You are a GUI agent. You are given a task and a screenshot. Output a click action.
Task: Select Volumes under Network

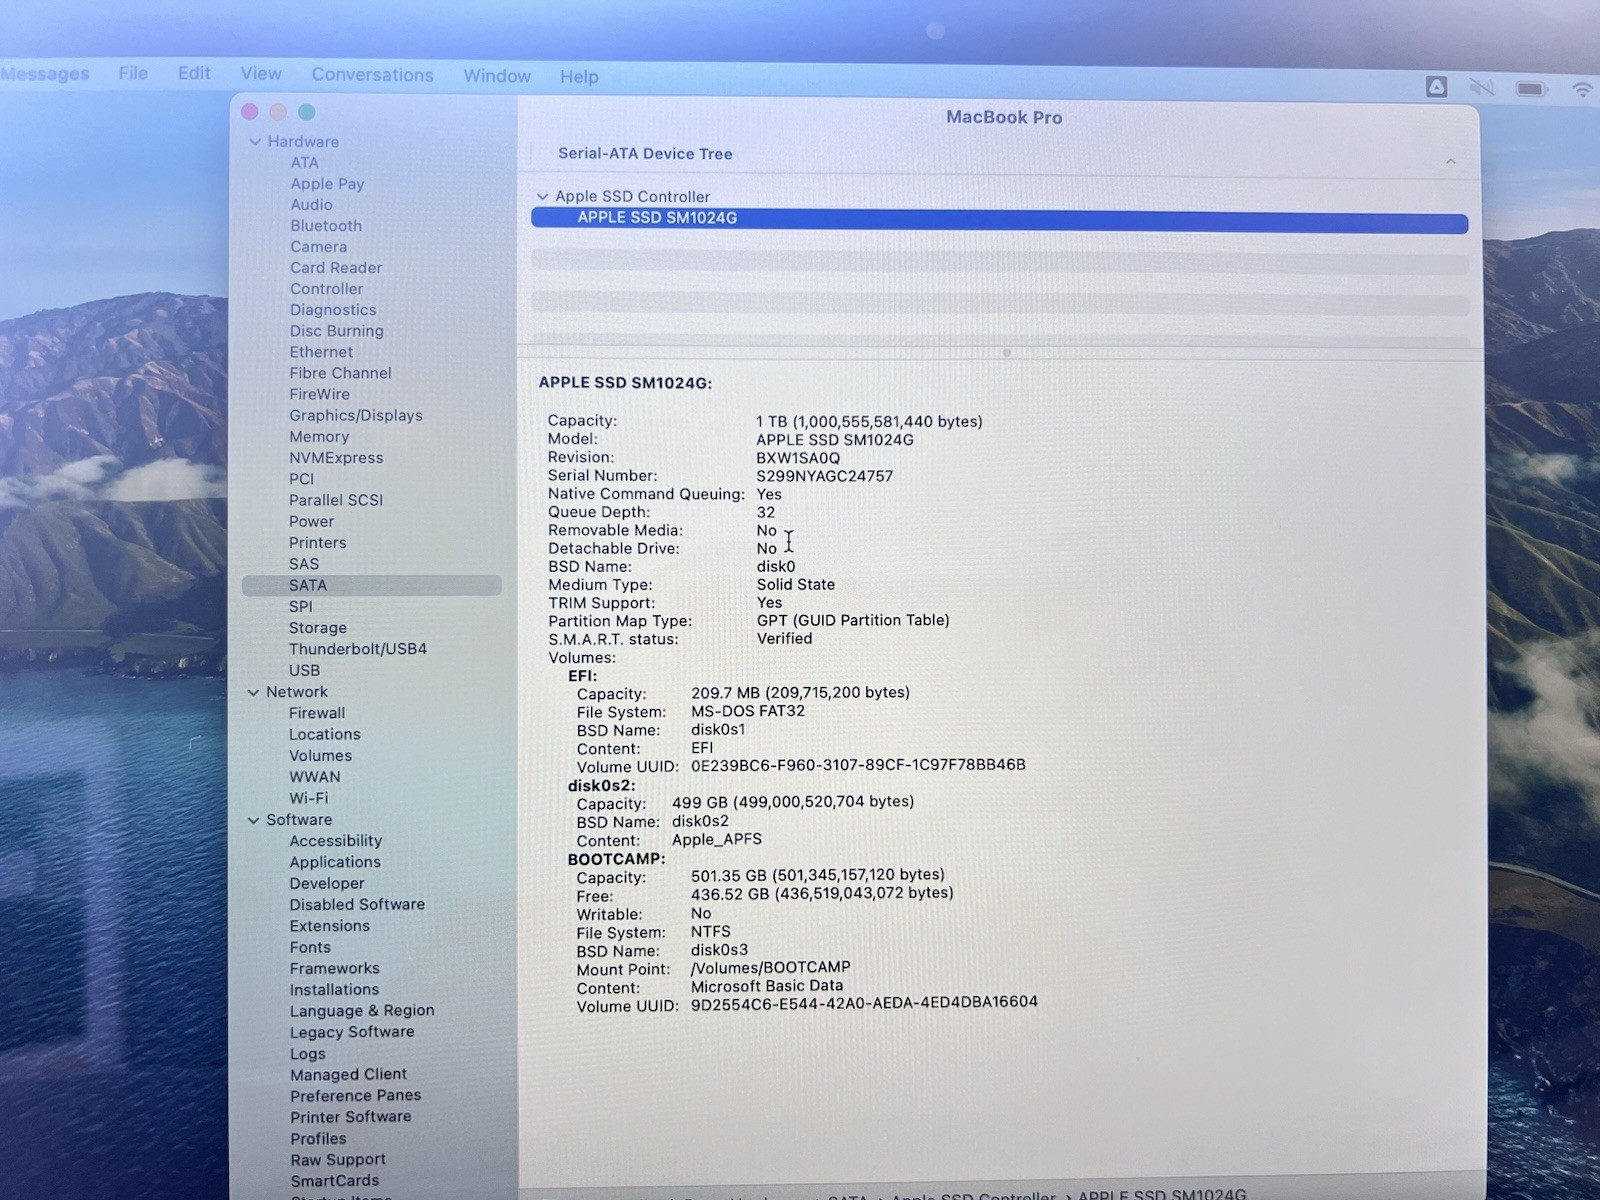coord(320,756)
